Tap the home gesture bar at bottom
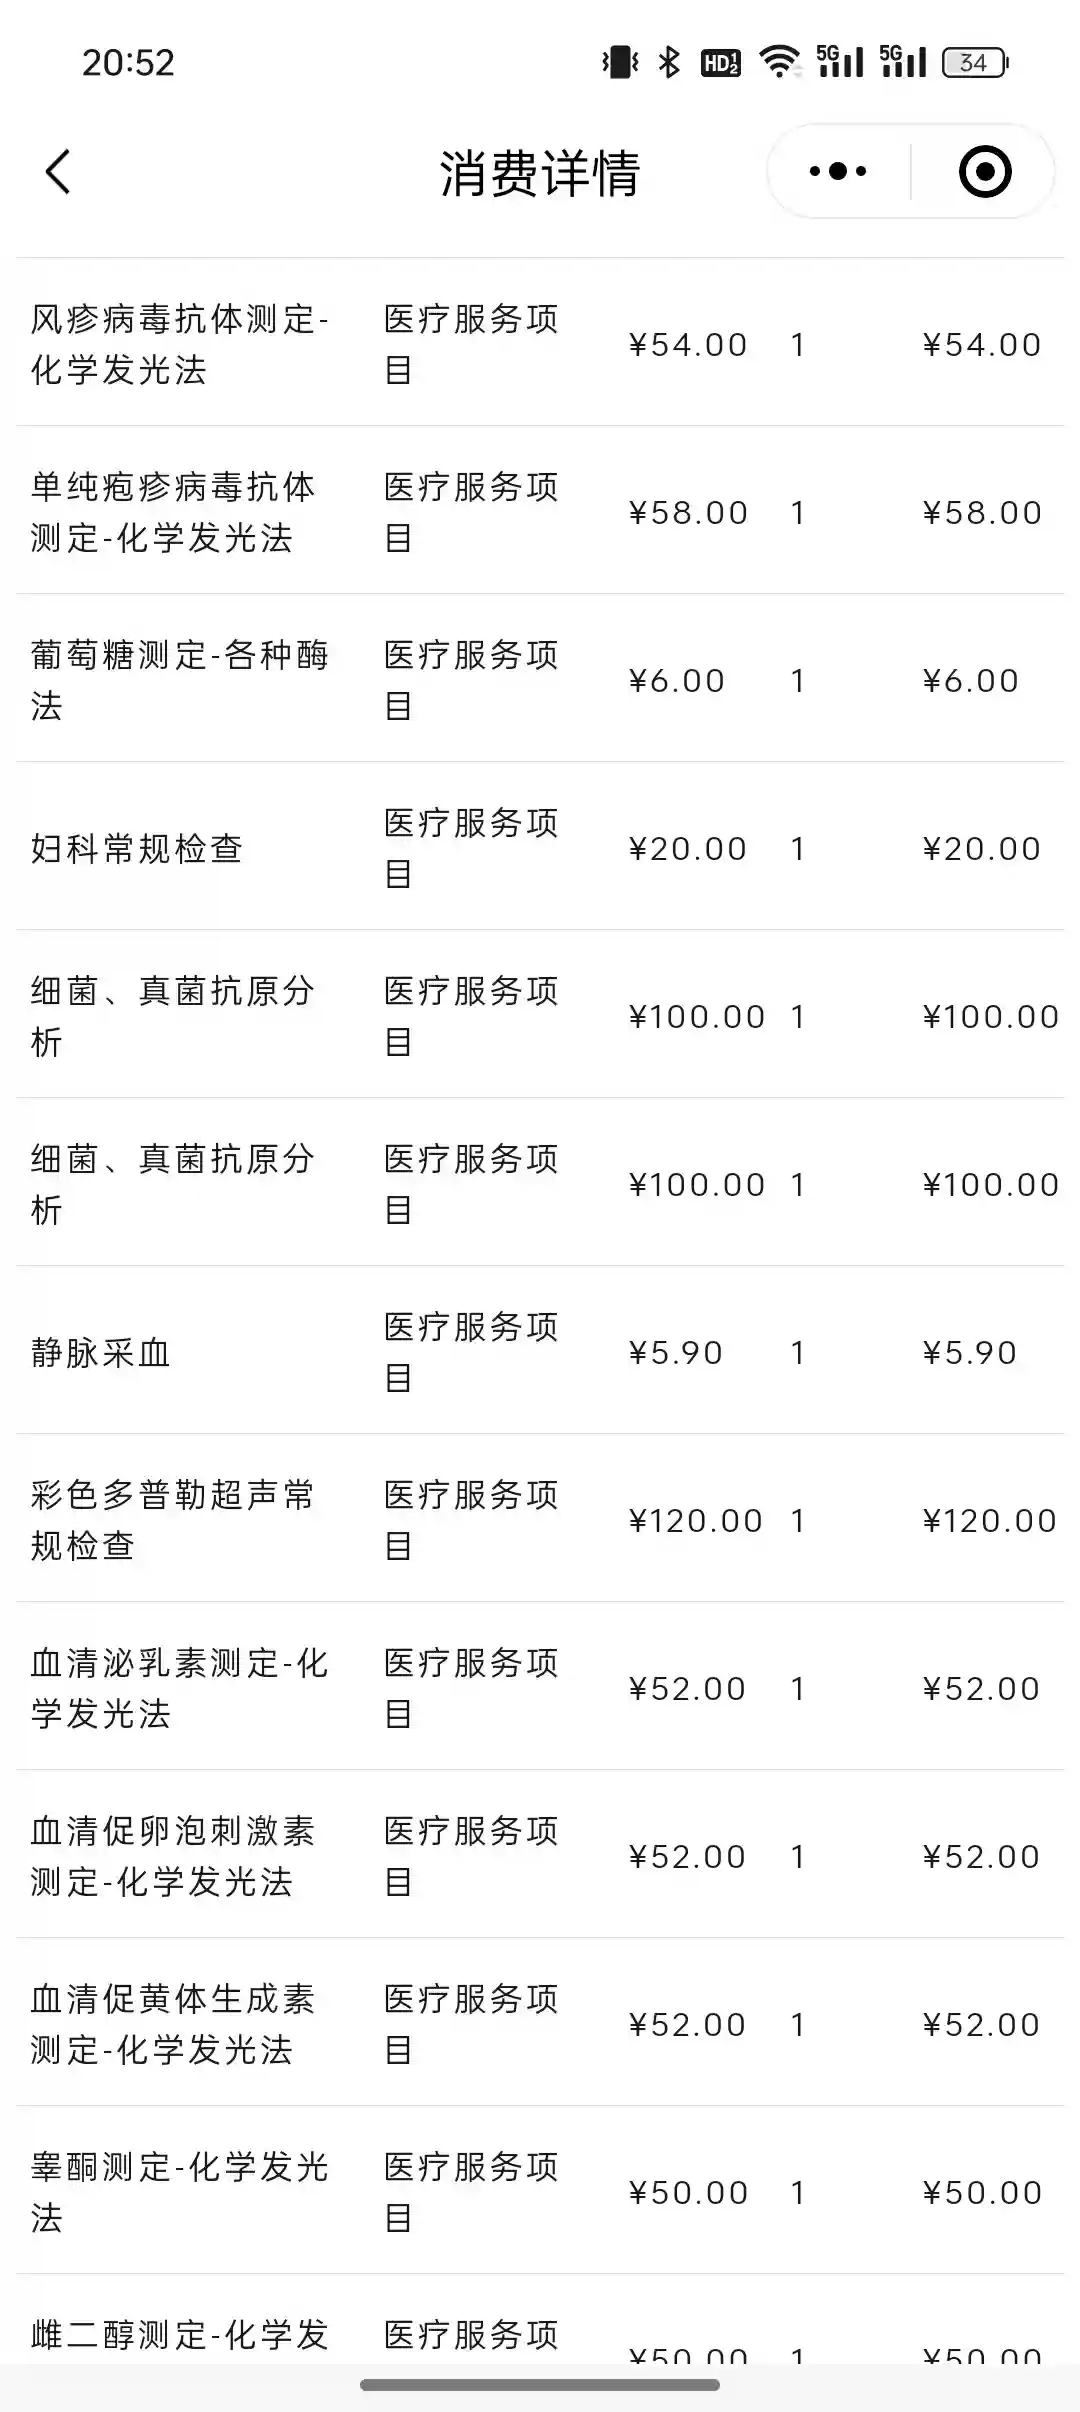Viewport: 1080px width, 2412px height. (x=540, y=2385)
